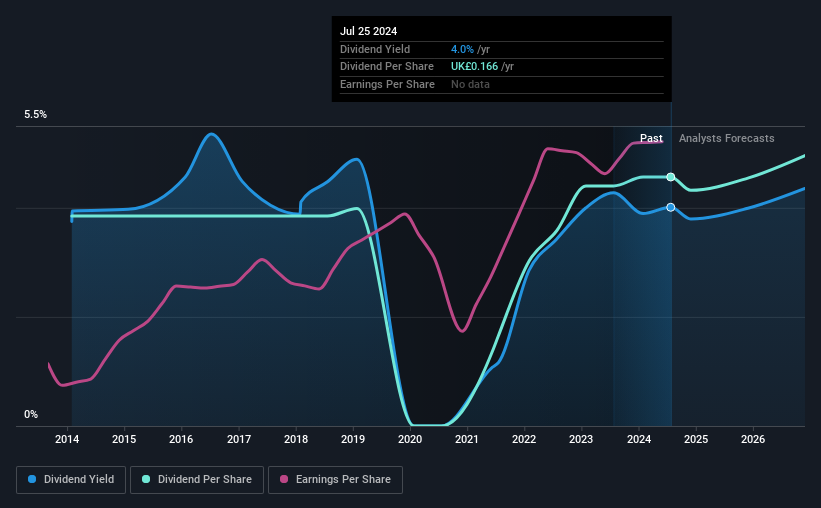Screen dimensions: 821x508
Task: Click the 2021 x-axis label
Action: (x=467, y=439)
